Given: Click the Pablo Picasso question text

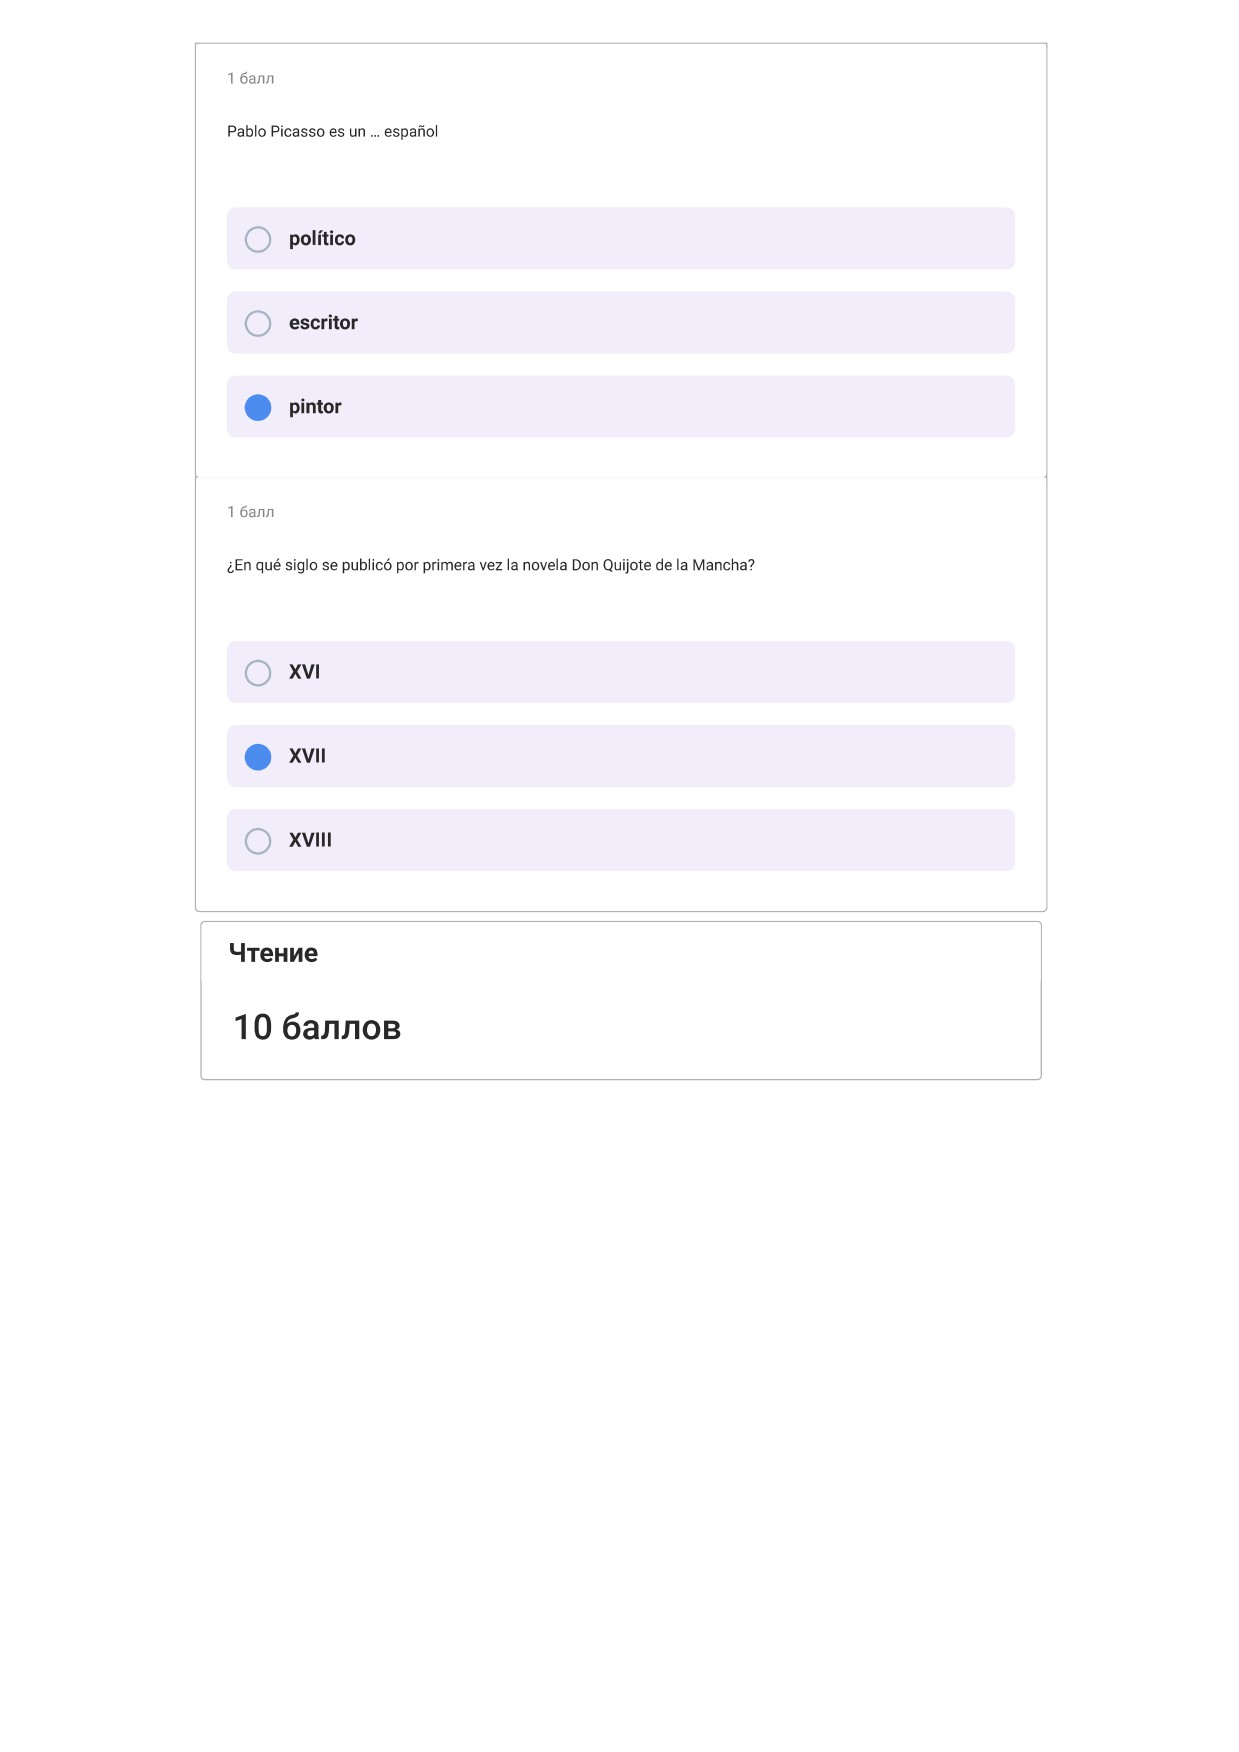Looking at the screenshot, I should click(x=332, y=132).
